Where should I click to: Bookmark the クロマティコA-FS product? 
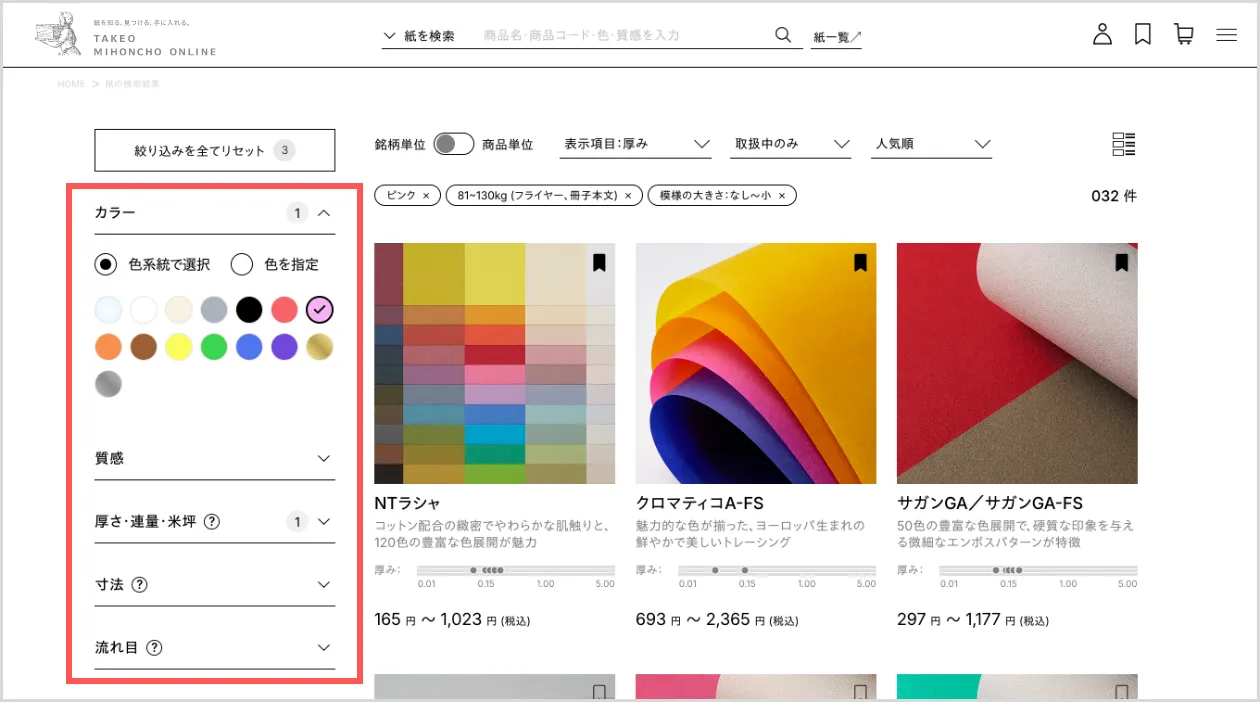860,263
